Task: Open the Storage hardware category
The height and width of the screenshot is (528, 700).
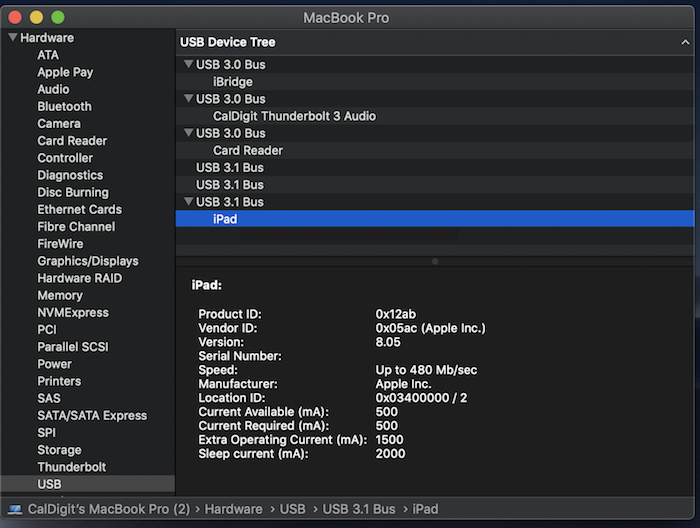Action: coord(59,450)
